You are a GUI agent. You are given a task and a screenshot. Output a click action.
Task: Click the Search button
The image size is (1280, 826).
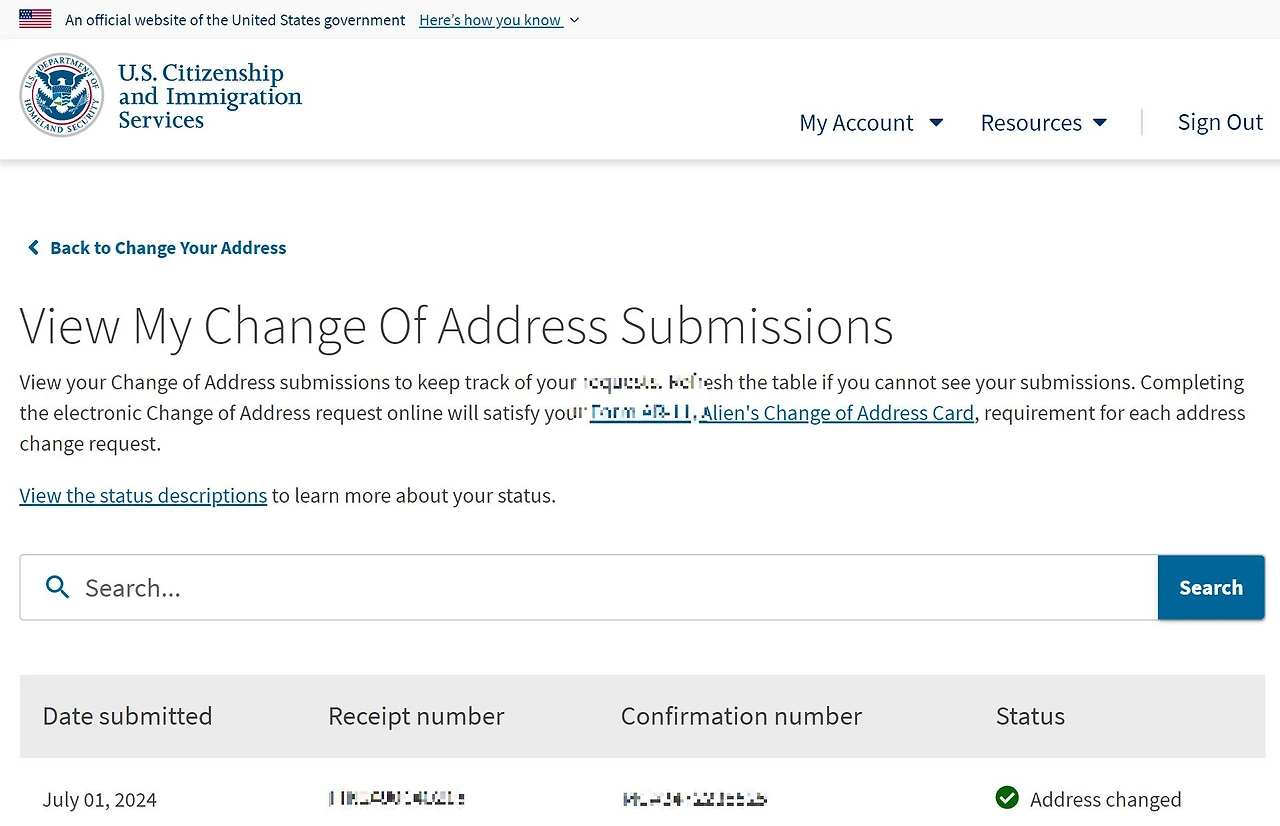coord(1211,587)
